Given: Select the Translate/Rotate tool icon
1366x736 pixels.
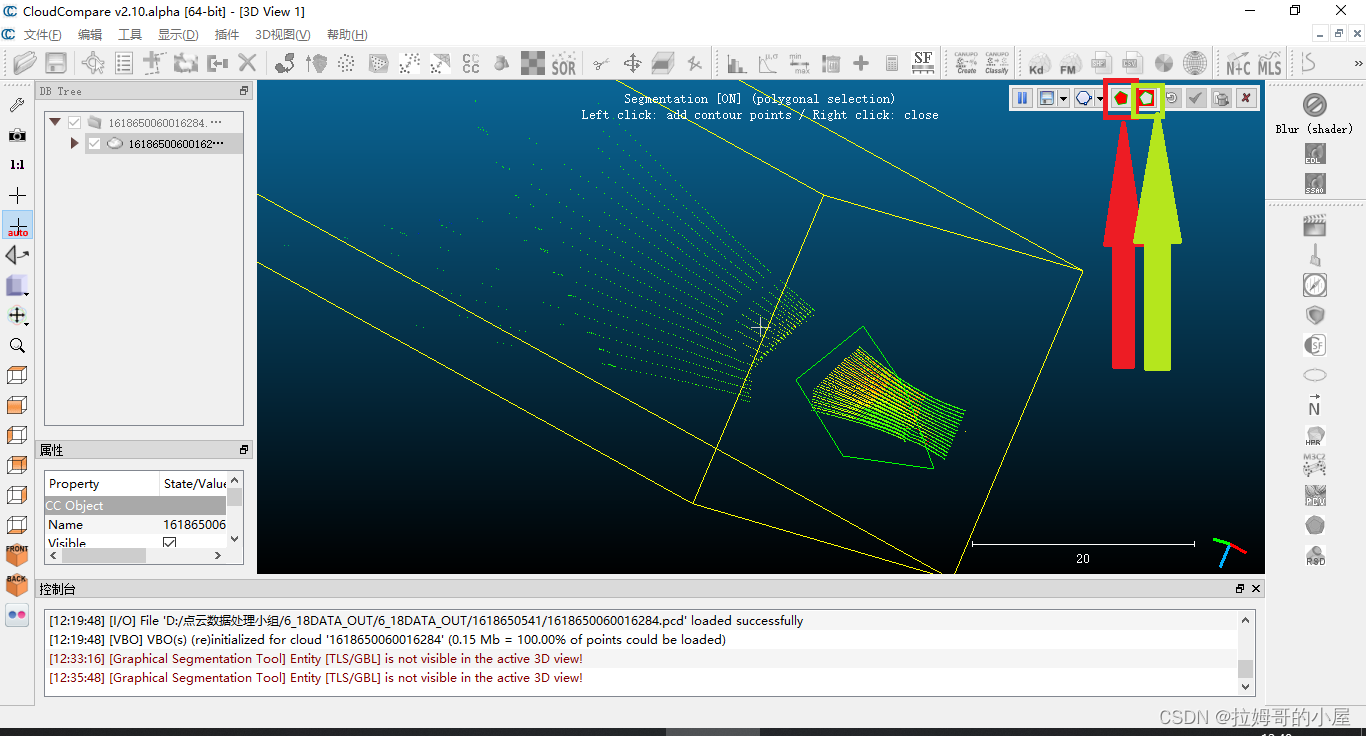Looking at the screenshot, I should [x=632, y=63].
